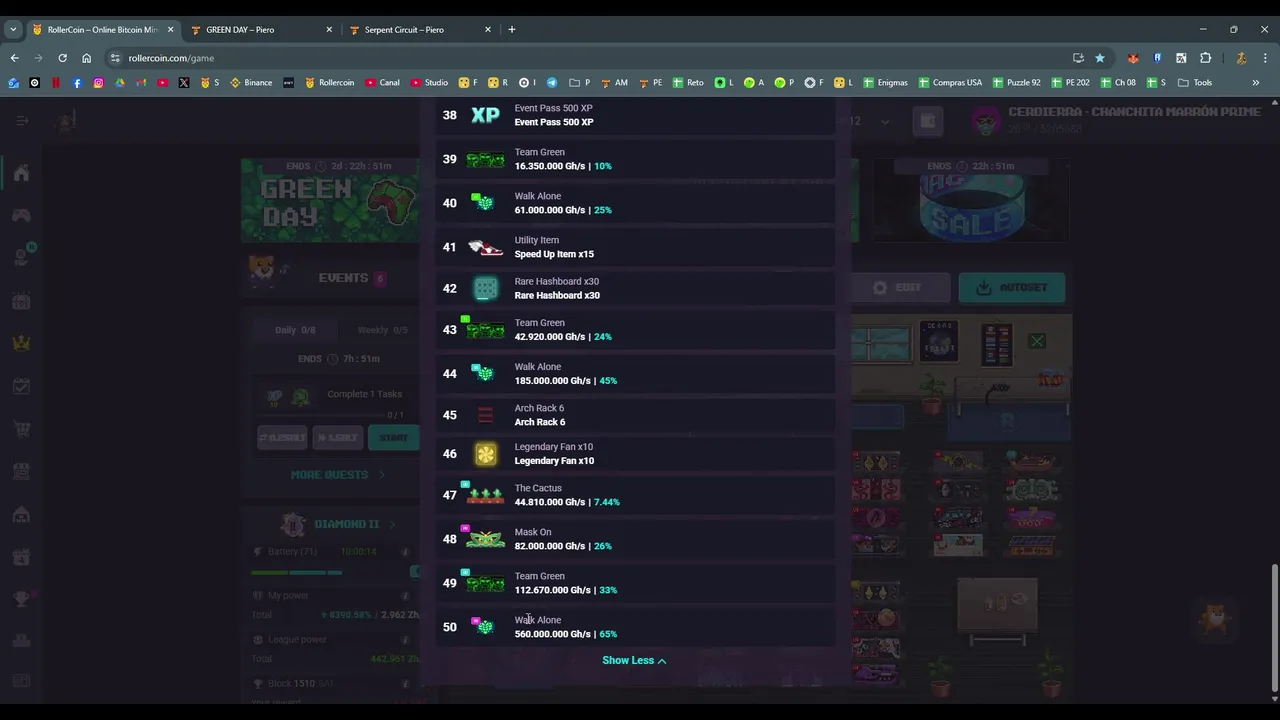
Task: Expand the Diamond II league chevron
Action: click(392, 524)
